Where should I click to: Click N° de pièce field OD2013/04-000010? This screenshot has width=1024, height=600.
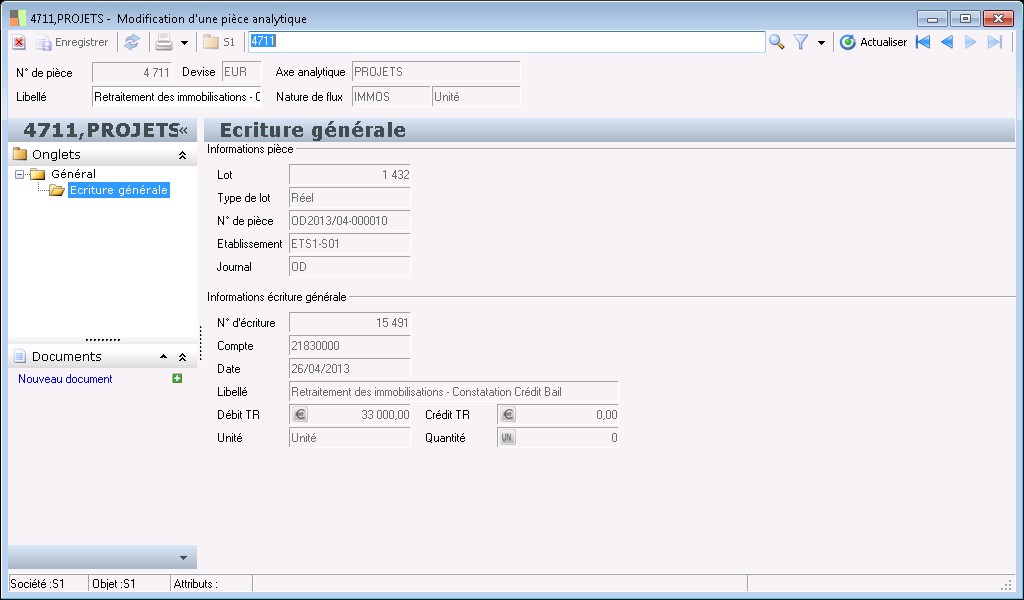pyautogui.click(x=349, y=221)
